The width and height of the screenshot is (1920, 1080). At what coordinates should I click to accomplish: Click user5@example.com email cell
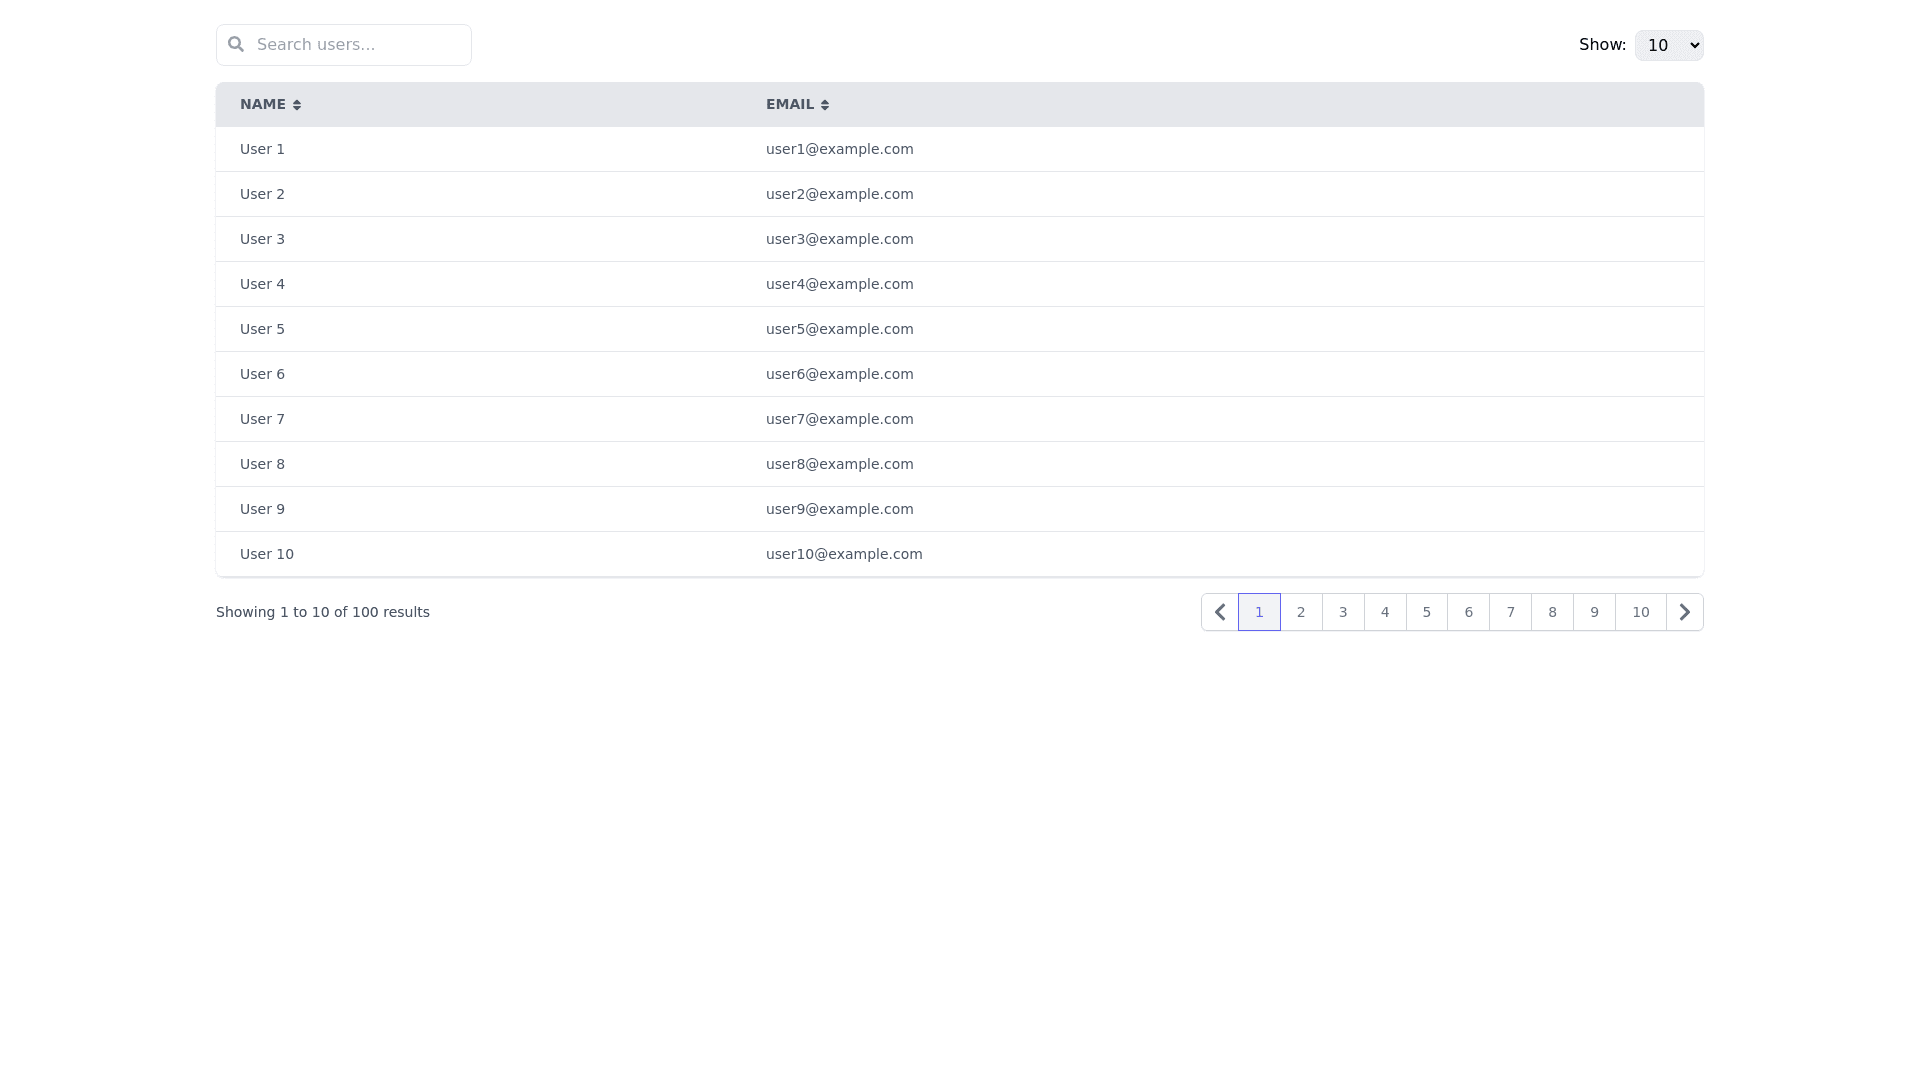[839, 329]
